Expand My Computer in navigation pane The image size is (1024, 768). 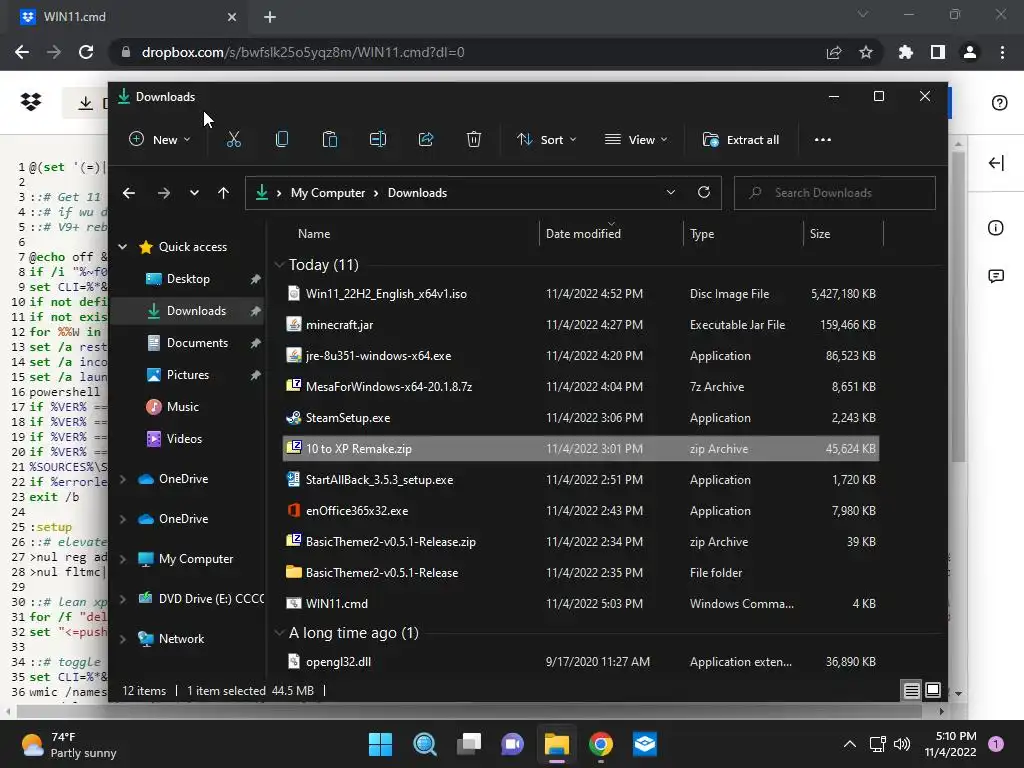122,559
